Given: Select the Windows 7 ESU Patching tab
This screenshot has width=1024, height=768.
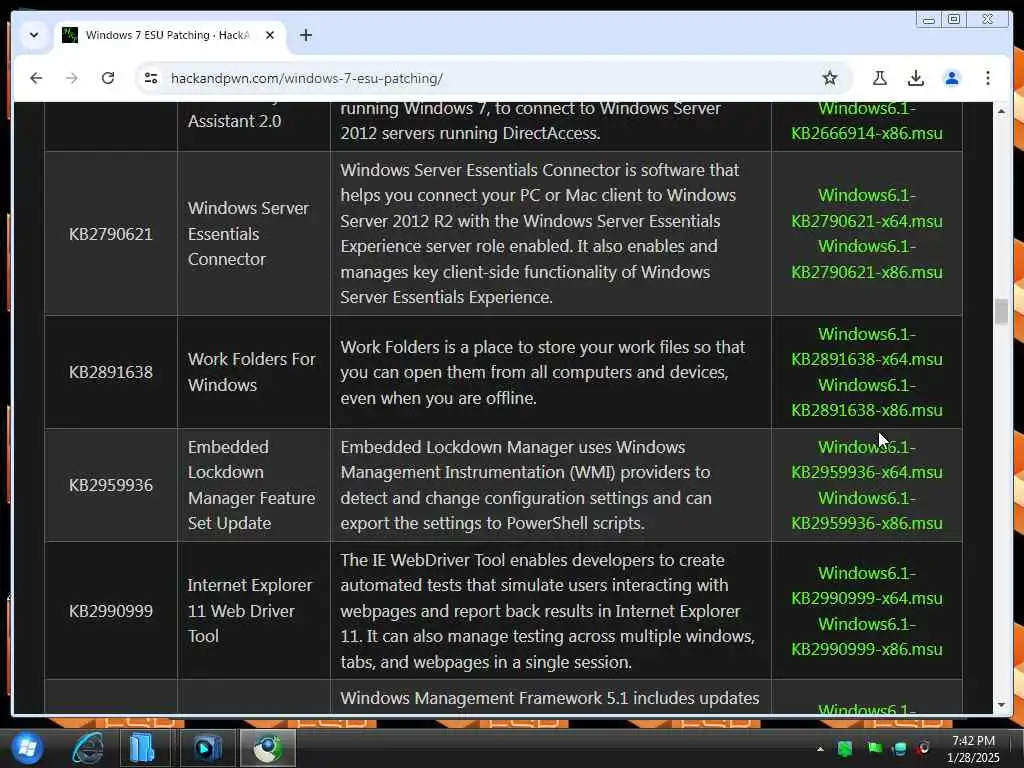Looking at the screenshot, I should tap(168, 35).
